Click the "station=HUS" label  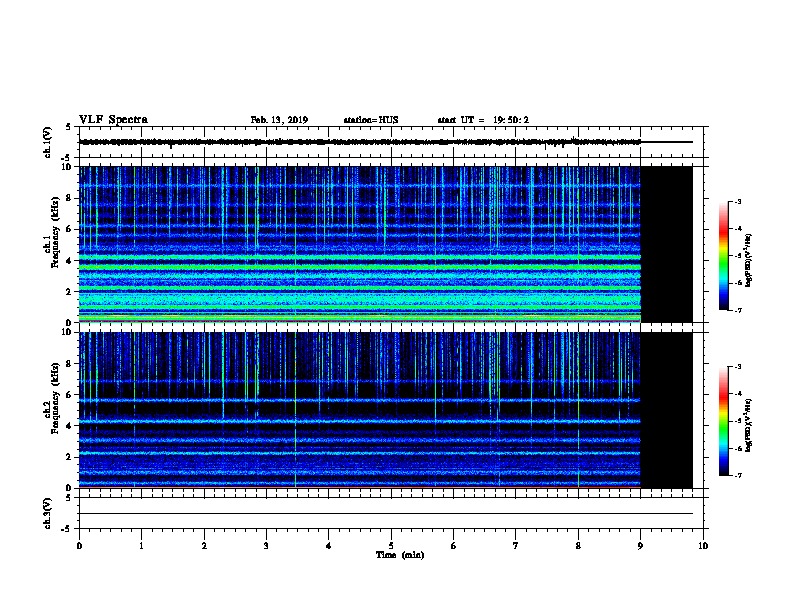(x=371, y=120)
